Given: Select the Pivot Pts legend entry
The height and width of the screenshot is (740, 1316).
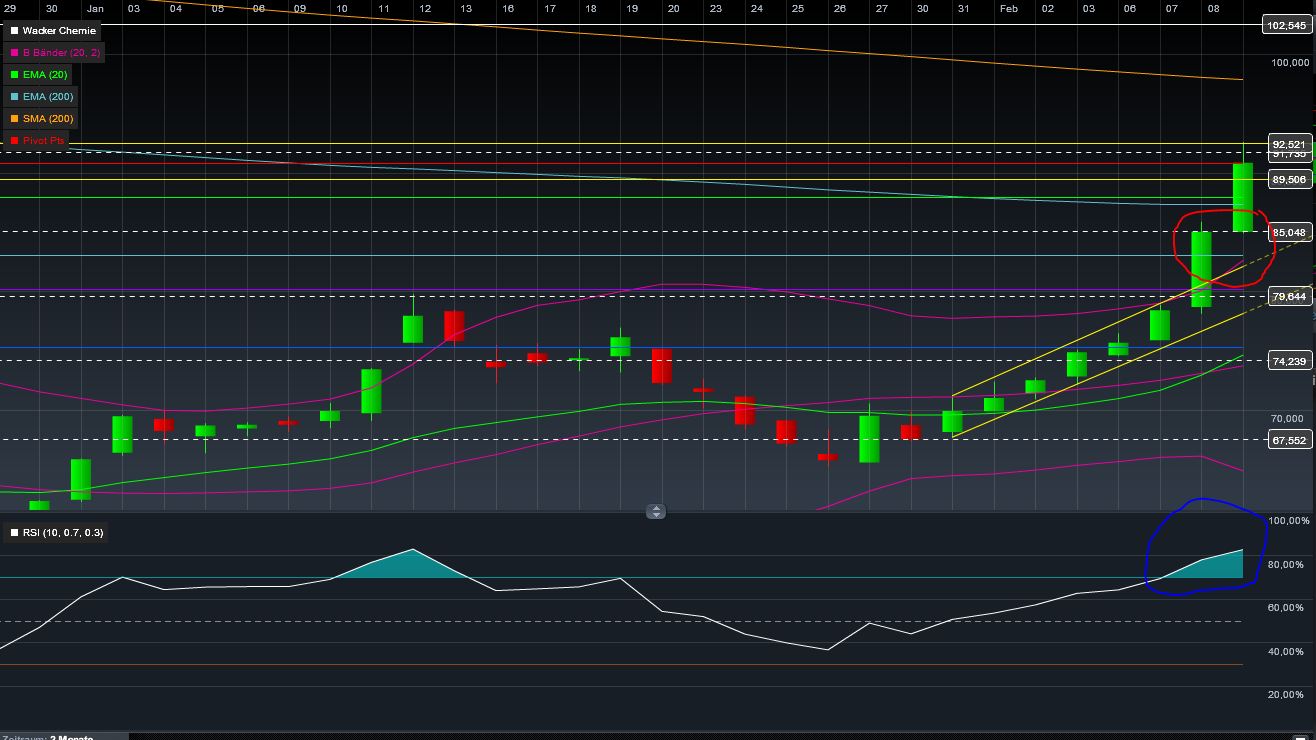Looking at the screenshot, I should pyautogui.click(x=44, y=141).
